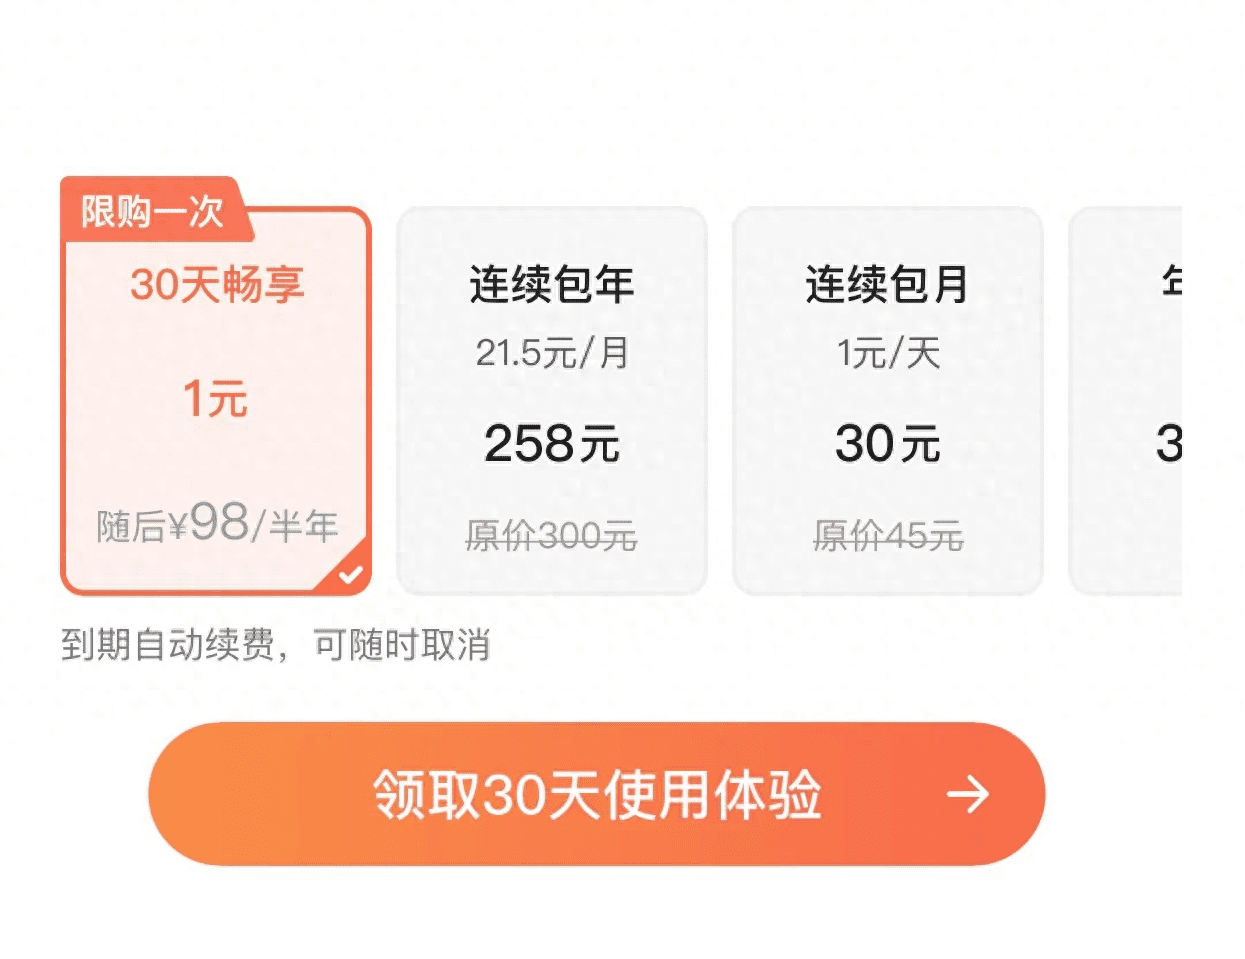Click the 到期自动续费，可随时取消 notice text

tap(277, 647)
